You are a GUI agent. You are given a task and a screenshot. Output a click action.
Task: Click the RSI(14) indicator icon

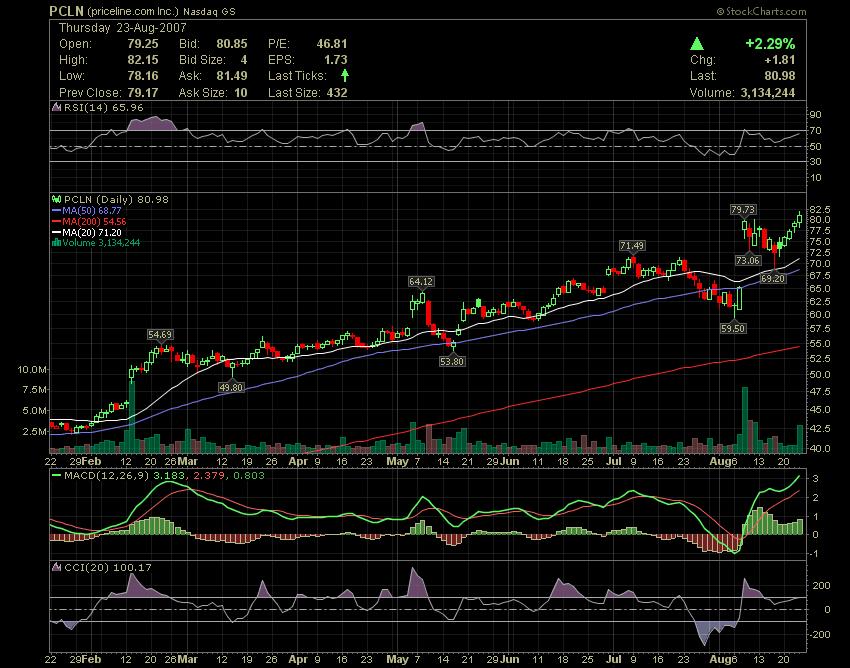pyautogui.click(x=56, y=107)
